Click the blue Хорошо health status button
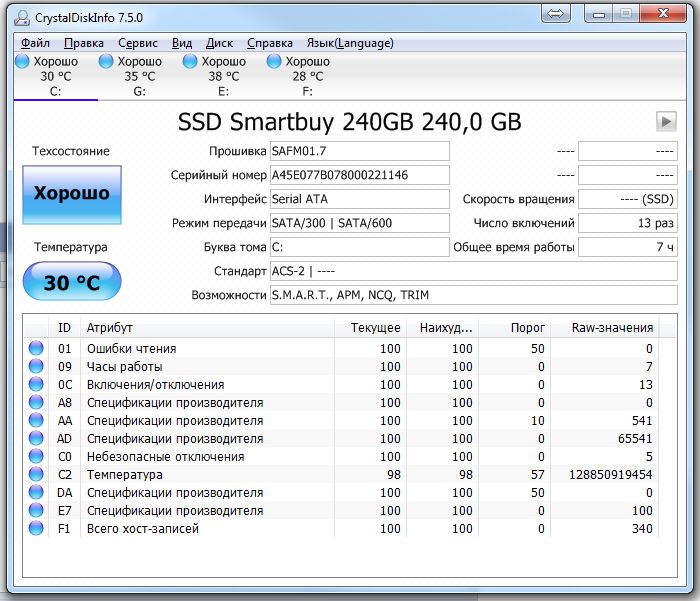700x601 pixels. pyautogui.click(x=72, y=195)
